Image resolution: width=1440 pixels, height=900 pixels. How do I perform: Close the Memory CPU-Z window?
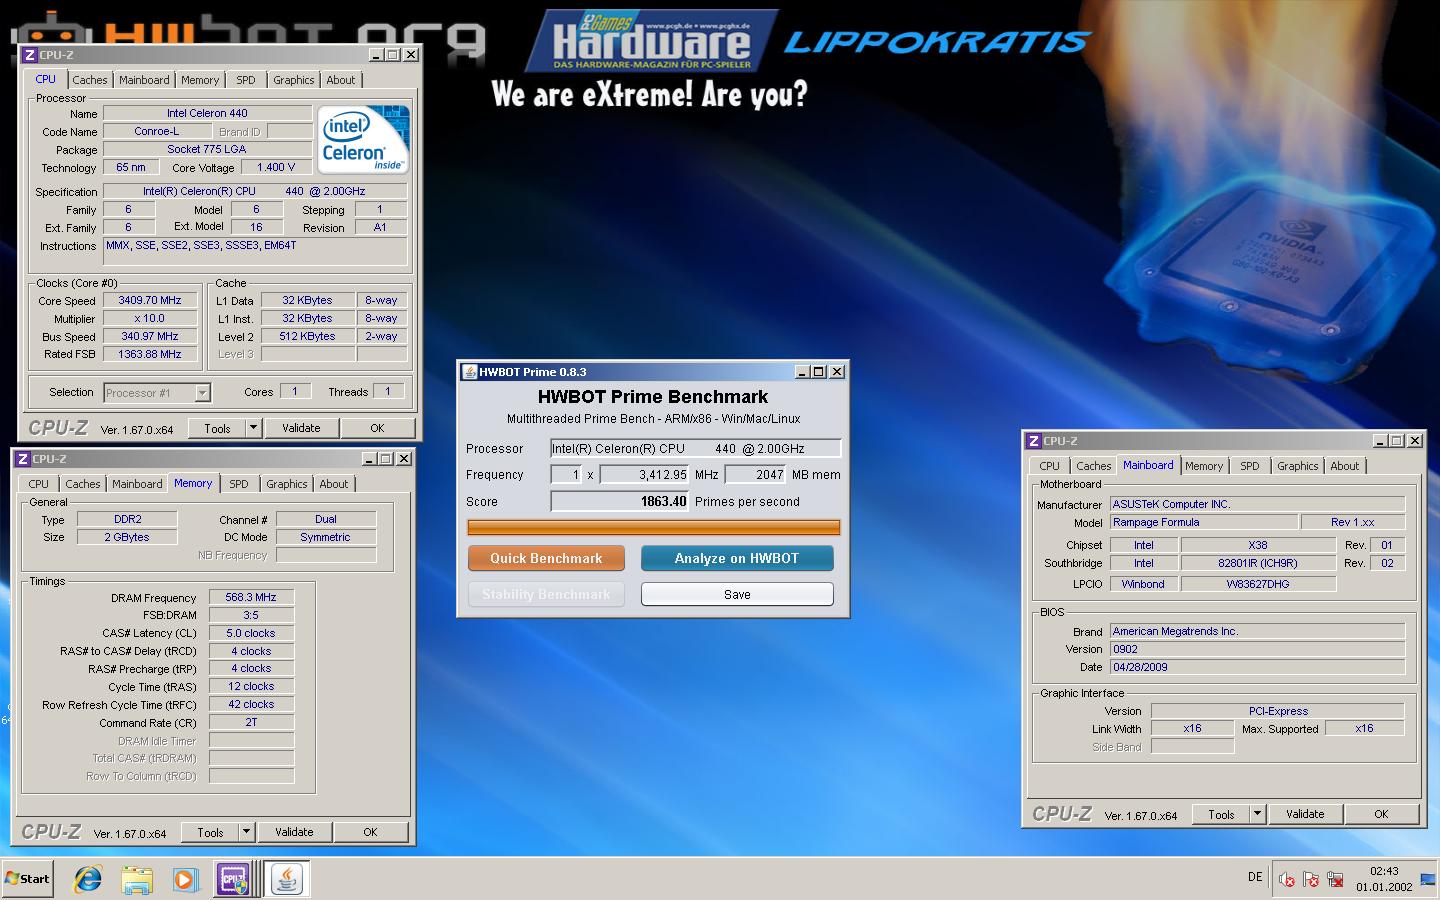[x=404, y=459]
